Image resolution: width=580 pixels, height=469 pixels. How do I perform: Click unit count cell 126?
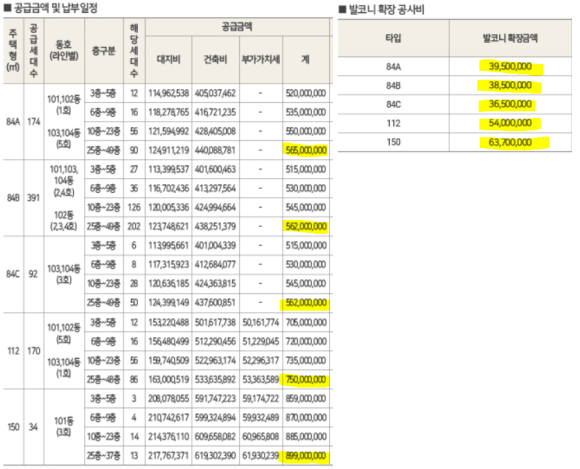coord(134,207)
